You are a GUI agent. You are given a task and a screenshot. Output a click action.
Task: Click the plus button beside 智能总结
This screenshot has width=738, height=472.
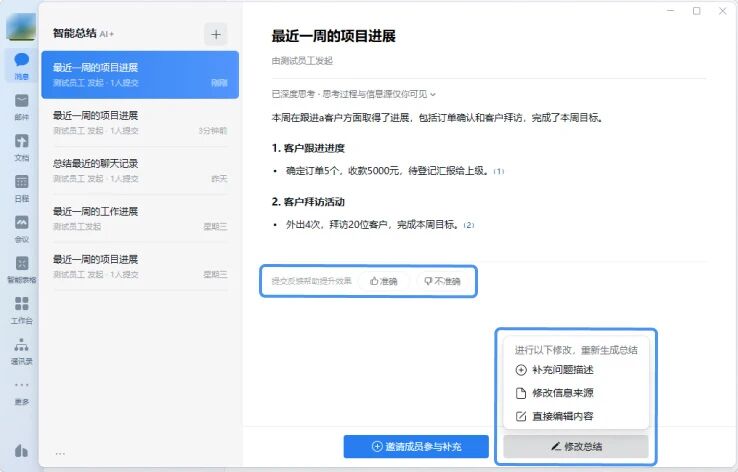tap(216, 34)
